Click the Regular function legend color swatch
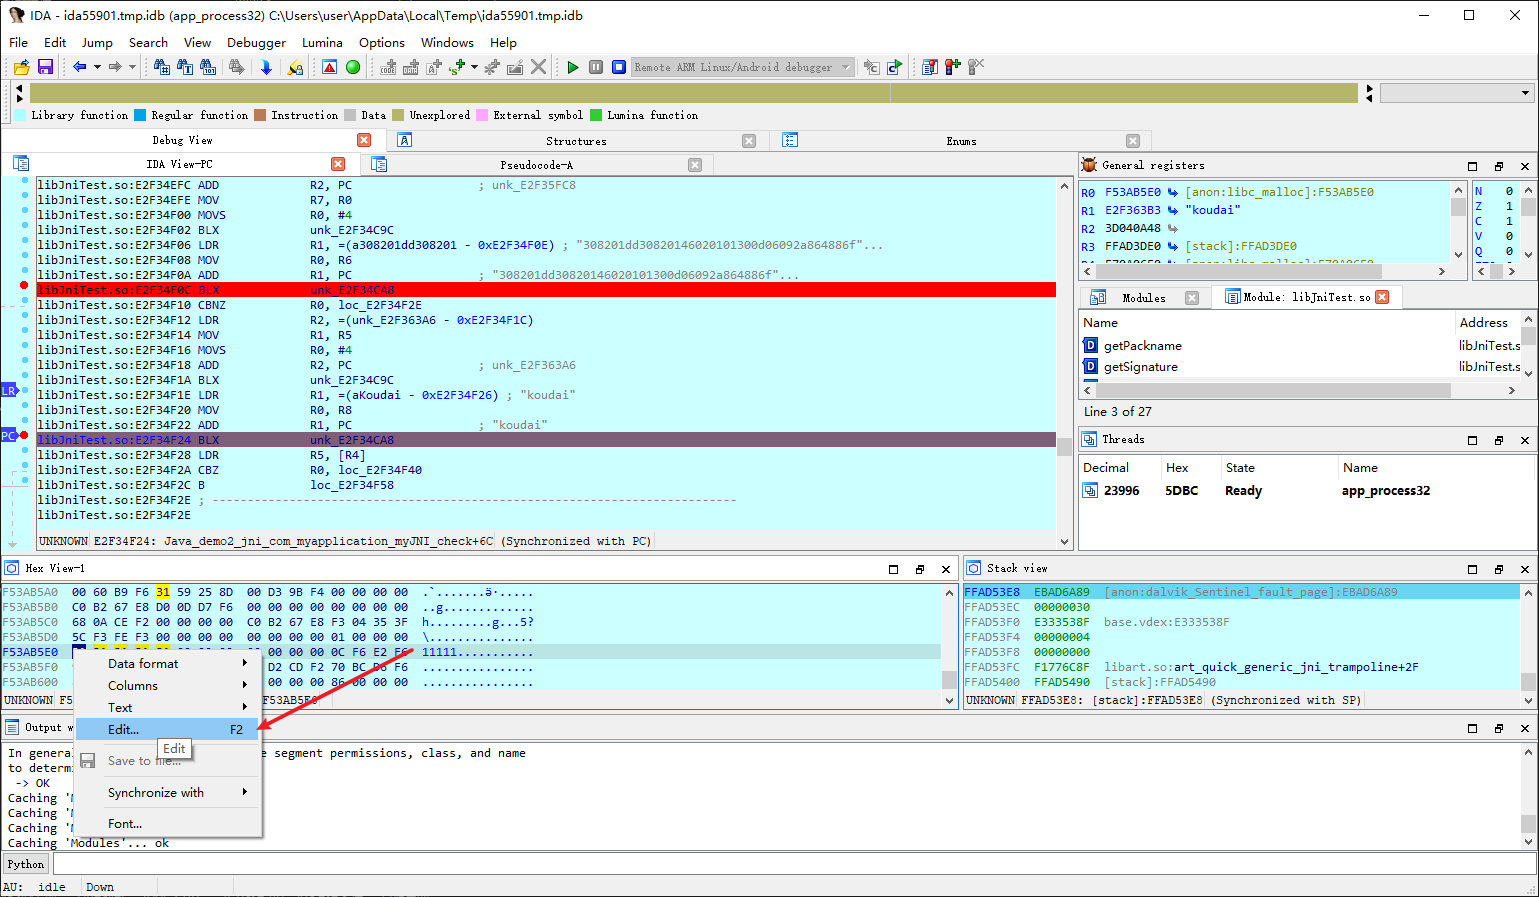This screenshot has height=897, width=1539. [x=140, y=115]
